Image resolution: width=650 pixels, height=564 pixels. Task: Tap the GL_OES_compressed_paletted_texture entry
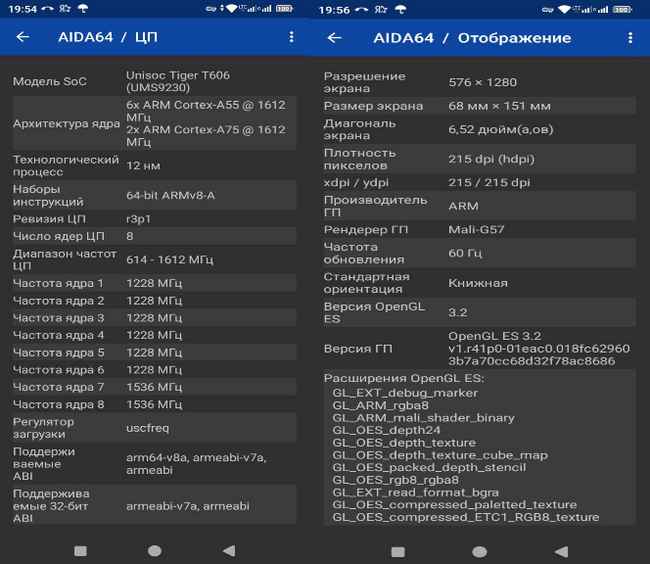click(x=454, y=504)
